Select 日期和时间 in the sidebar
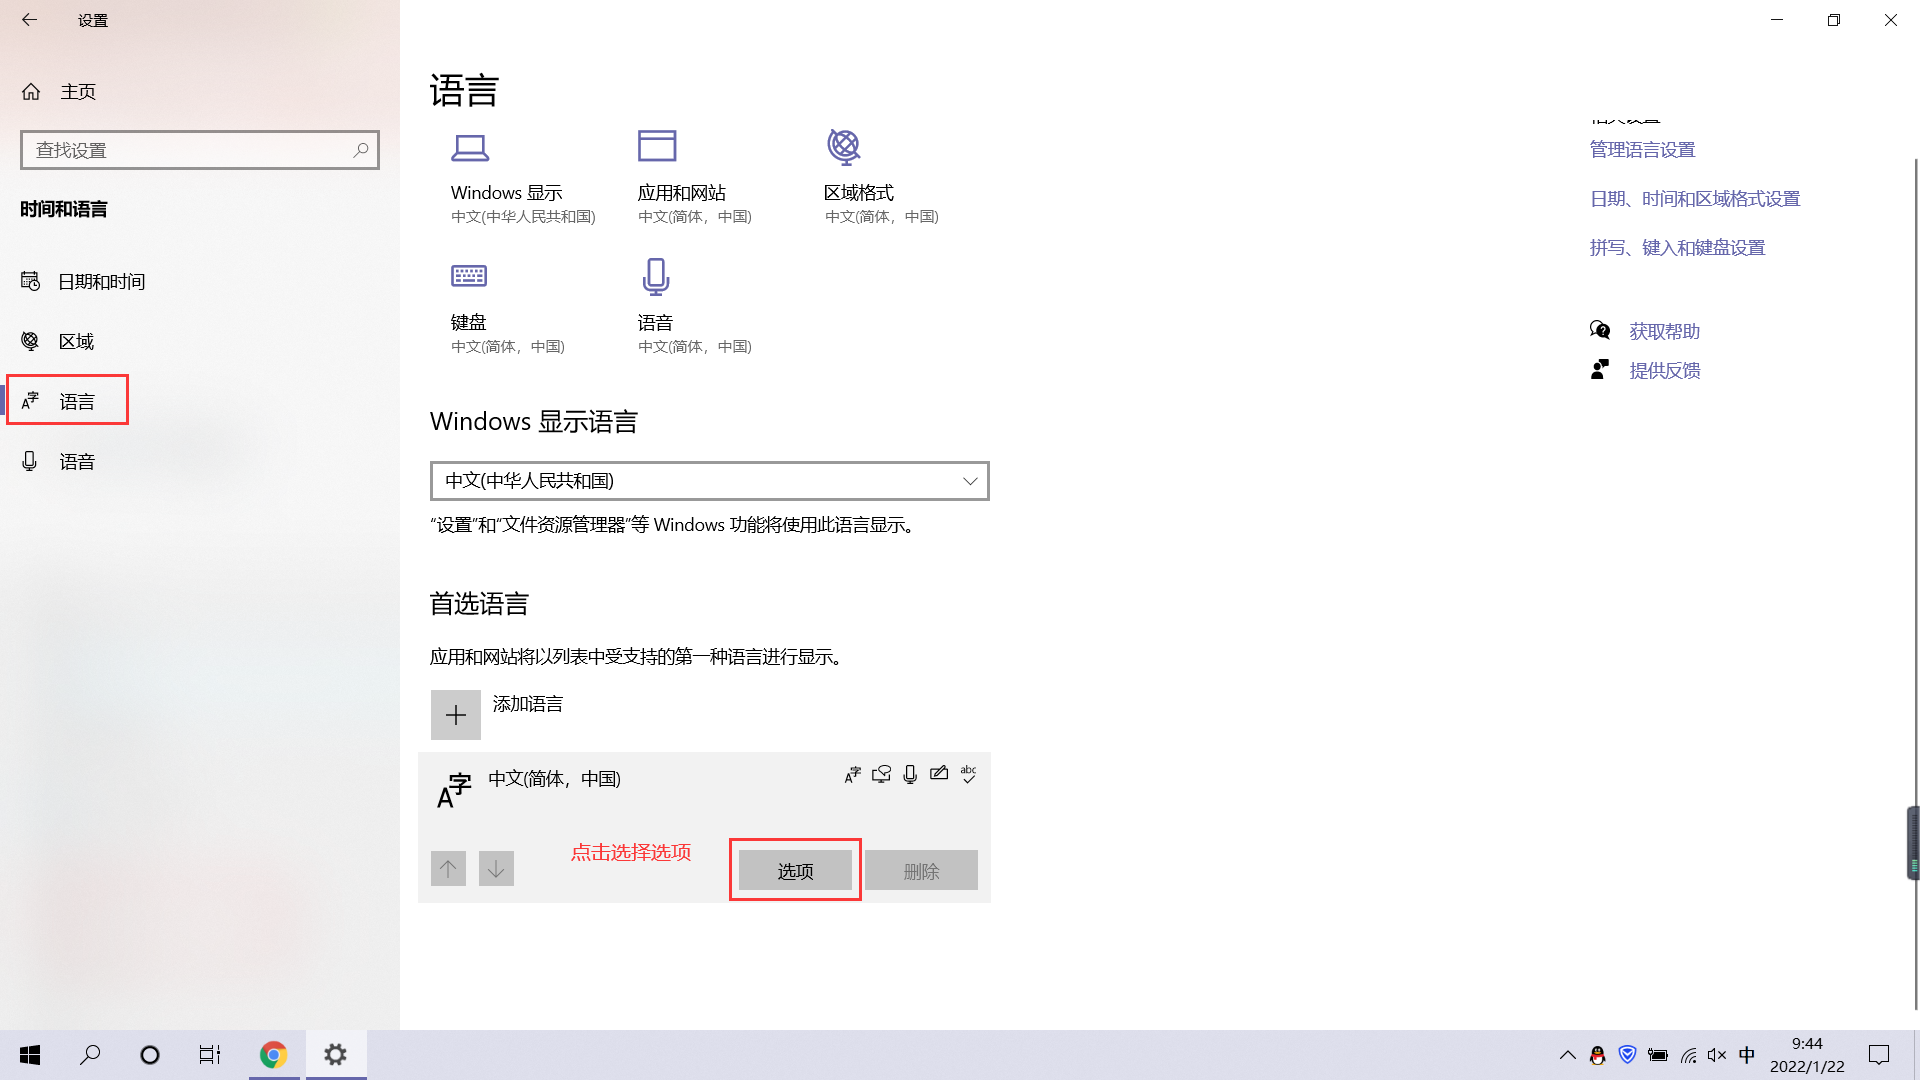 point(101,282)
